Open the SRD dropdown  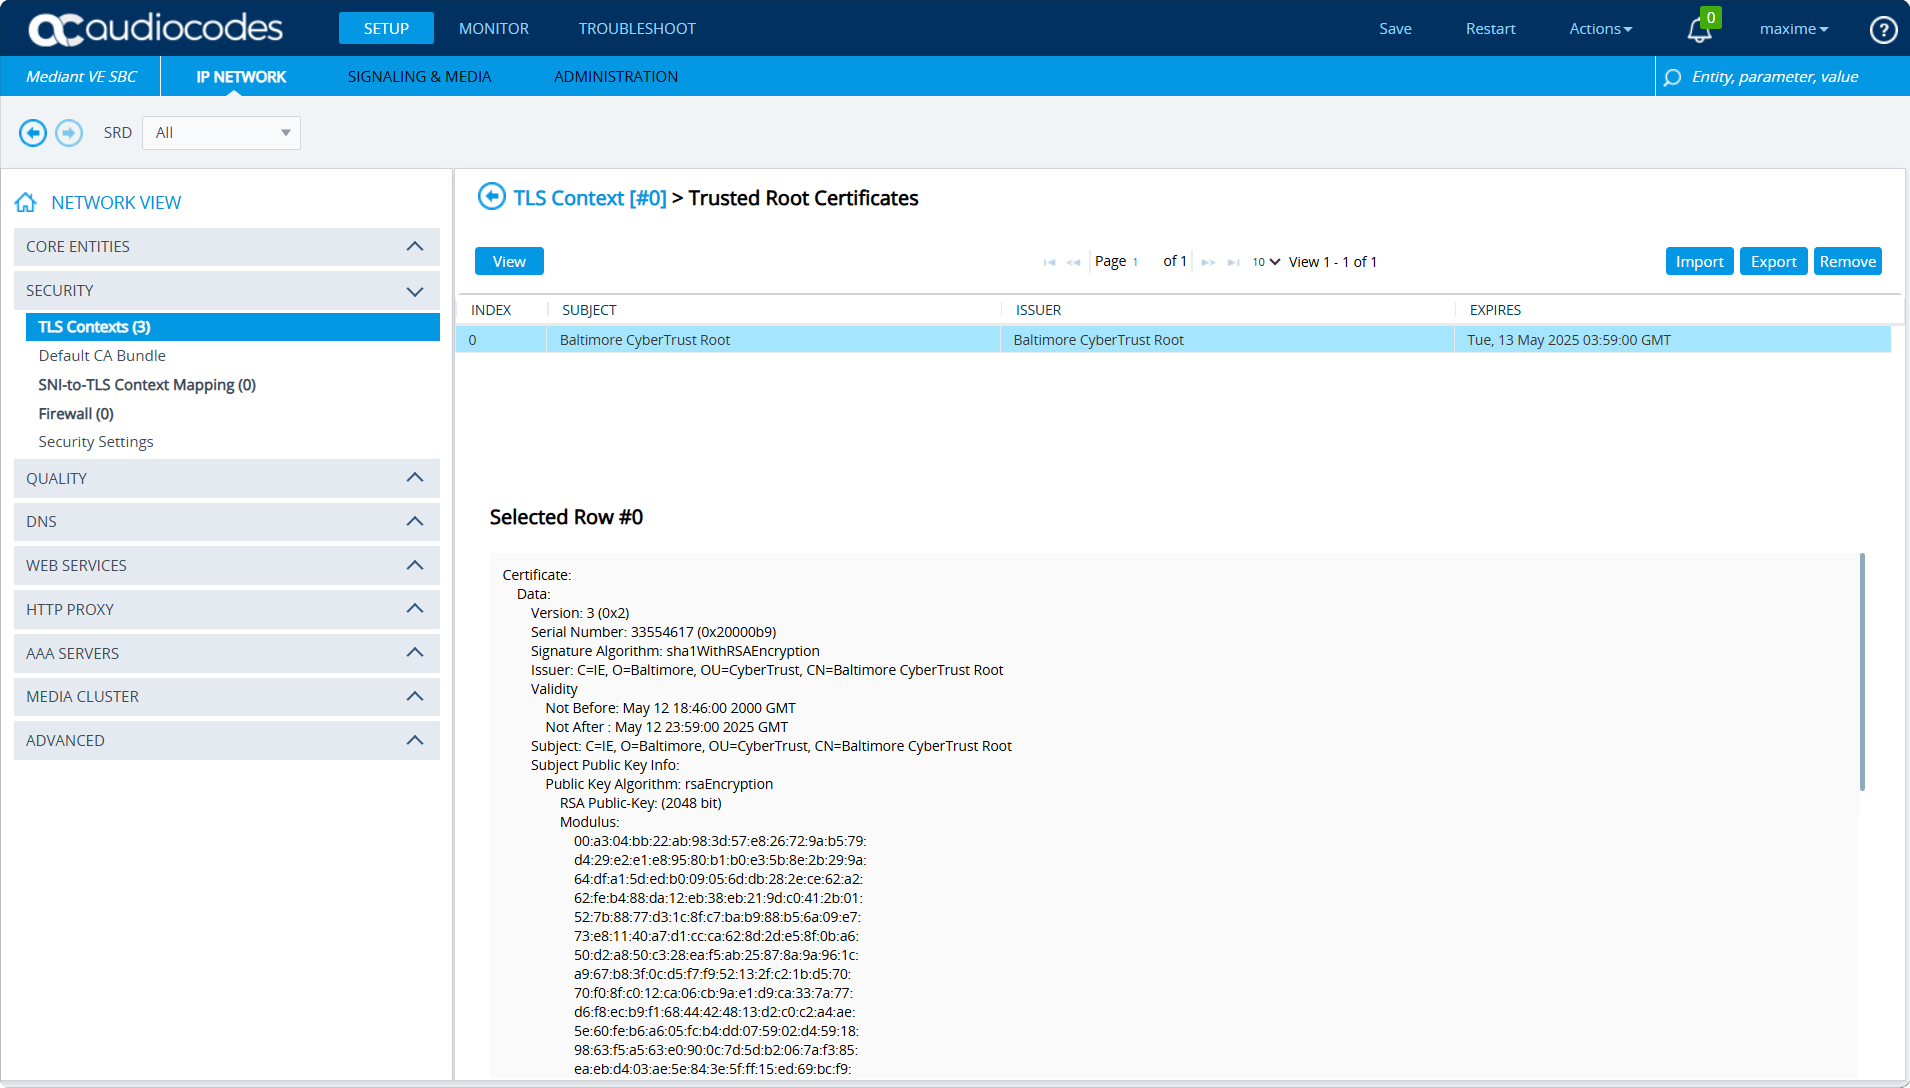click(x=221, y=133)
